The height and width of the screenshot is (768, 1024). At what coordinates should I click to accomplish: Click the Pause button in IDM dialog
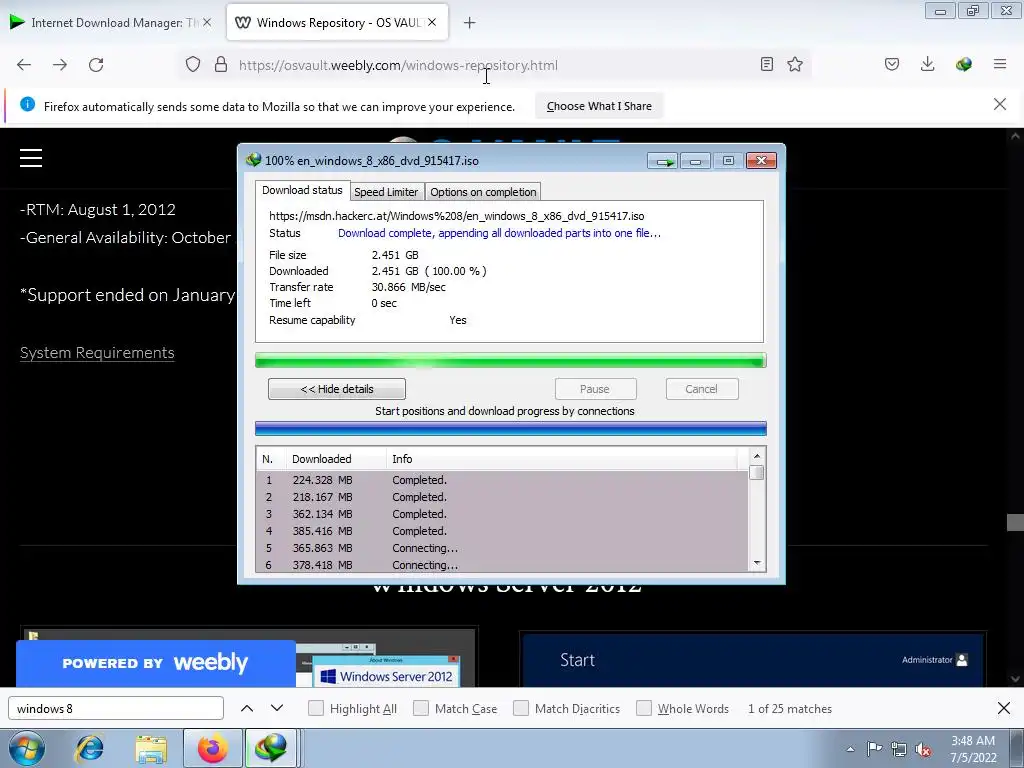pos(595,389)
